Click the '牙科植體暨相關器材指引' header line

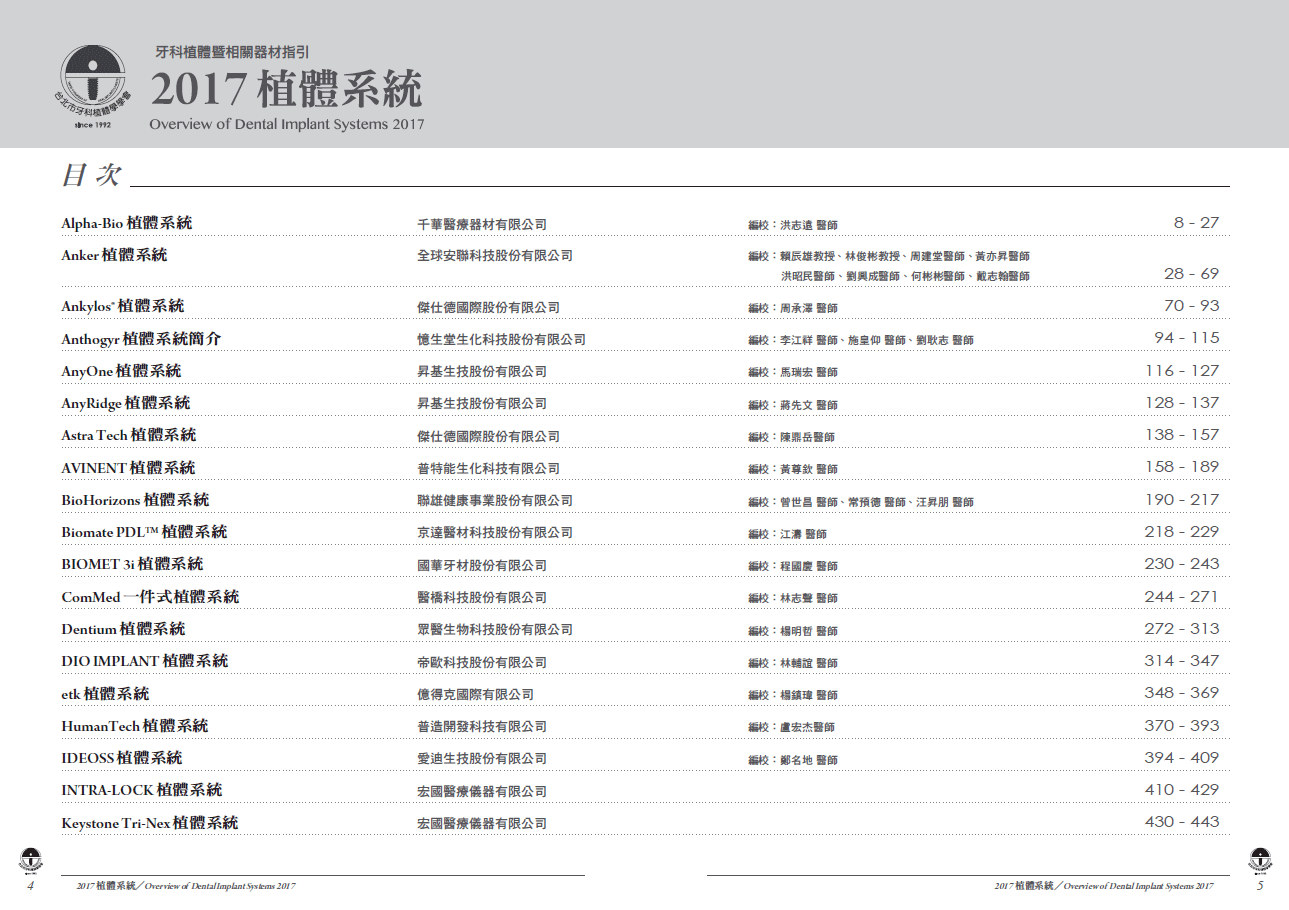click(x=232, y=51)
